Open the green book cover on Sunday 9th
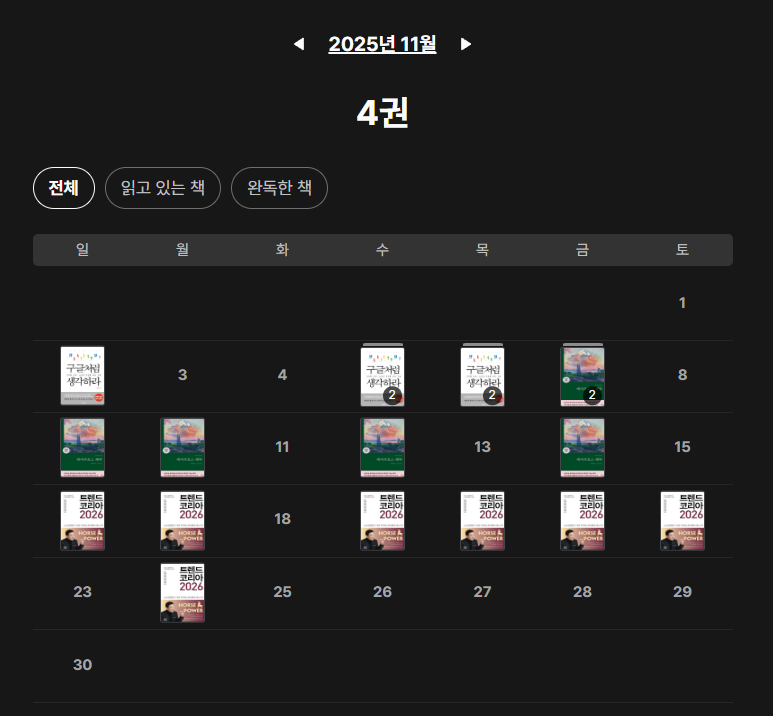The image size is (773, 716). click(x=82, y=448)
